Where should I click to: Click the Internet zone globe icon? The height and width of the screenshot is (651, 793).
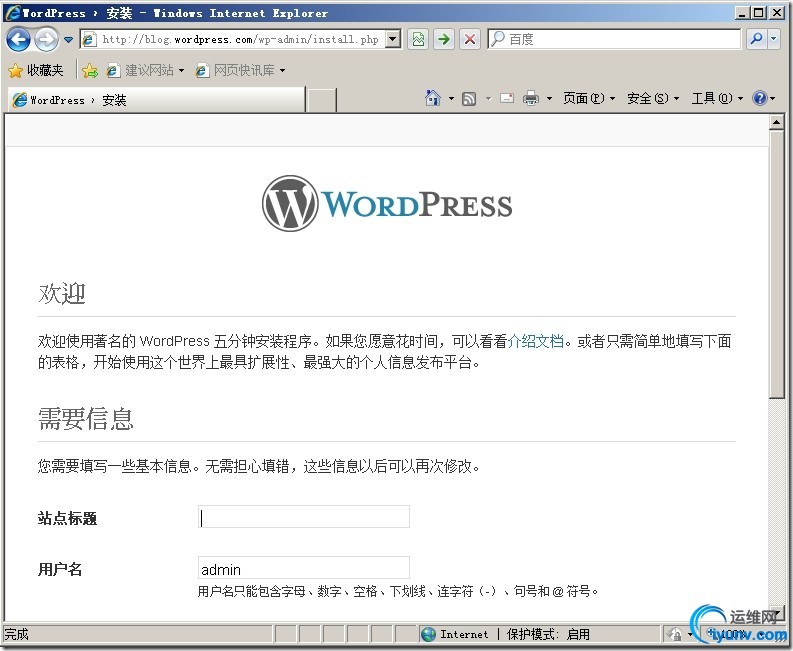click(428, 634)
